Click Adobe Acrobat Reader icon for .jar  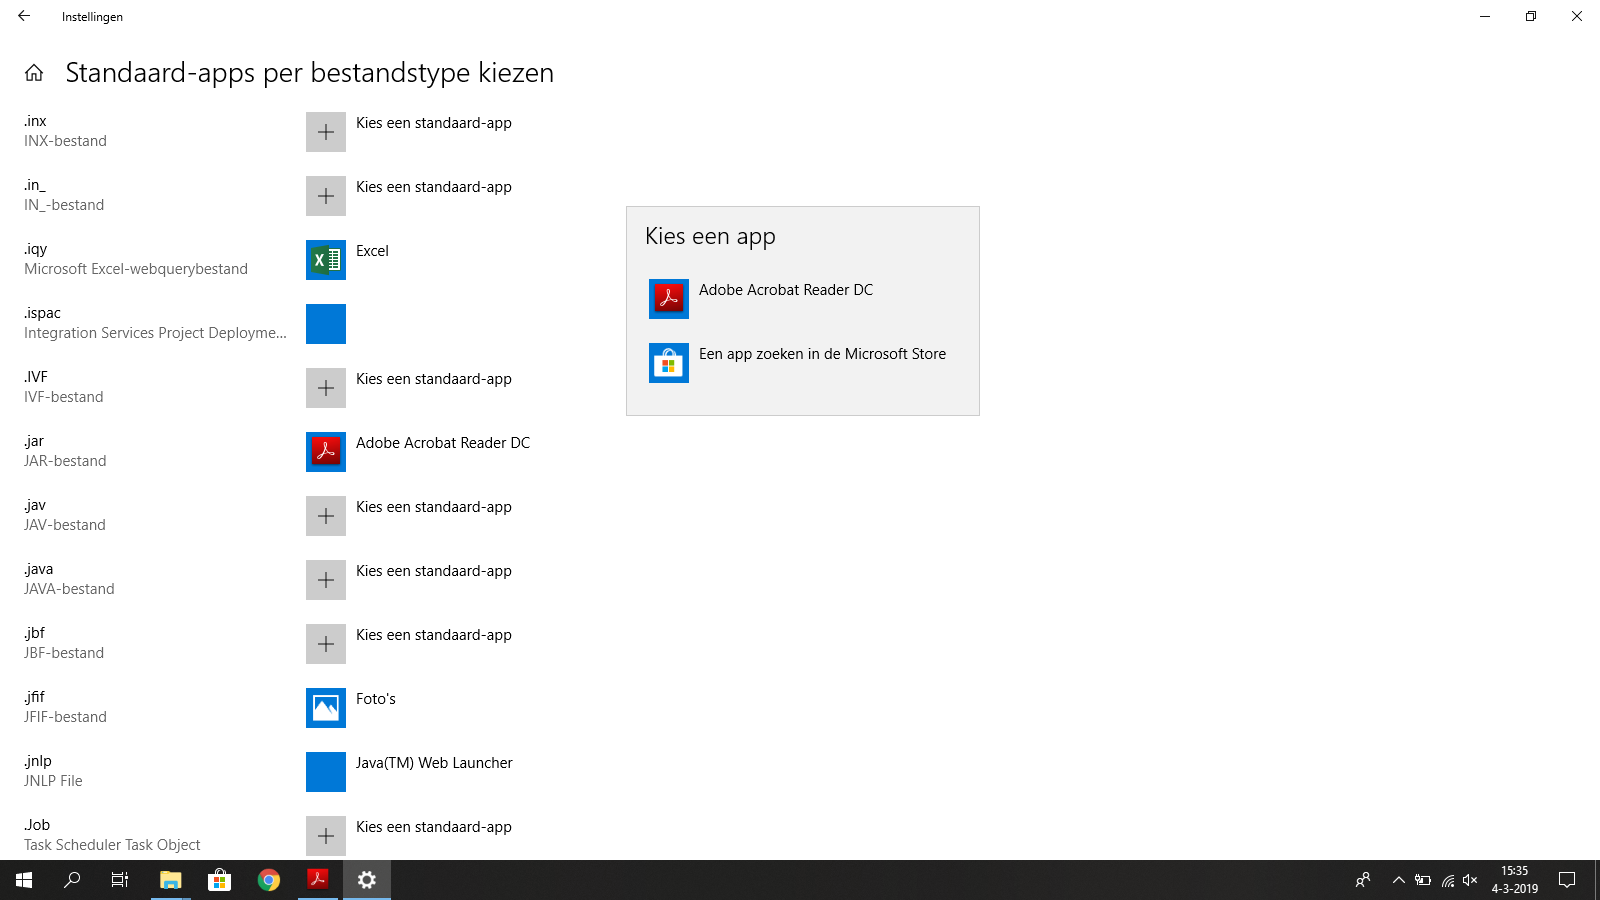pyautogui.click(x=326, y=452)
